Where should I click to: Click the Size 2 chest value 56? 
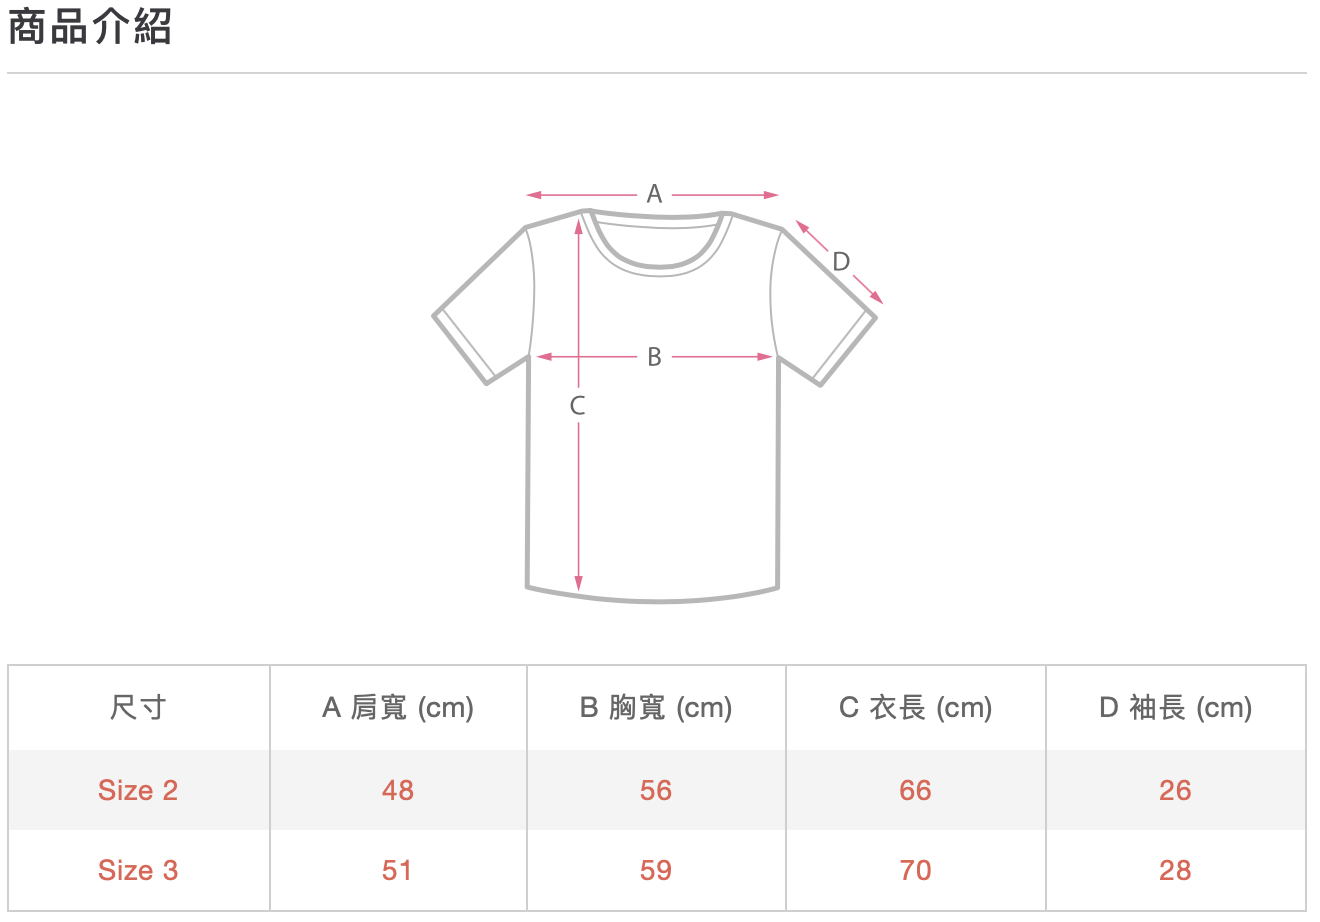(x=656, y=790)
